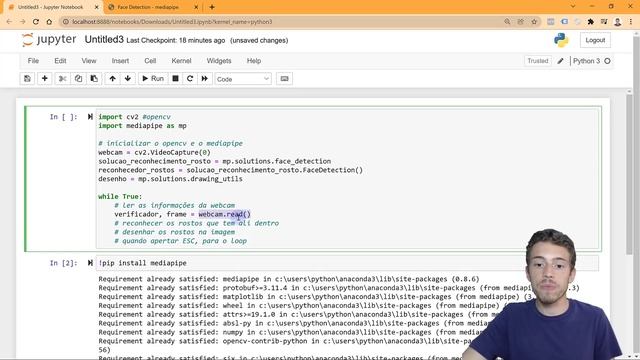The height and width of the screenshot is (360, 640).
Task: Bookmark this page with star icon
Action: (534, 22)
